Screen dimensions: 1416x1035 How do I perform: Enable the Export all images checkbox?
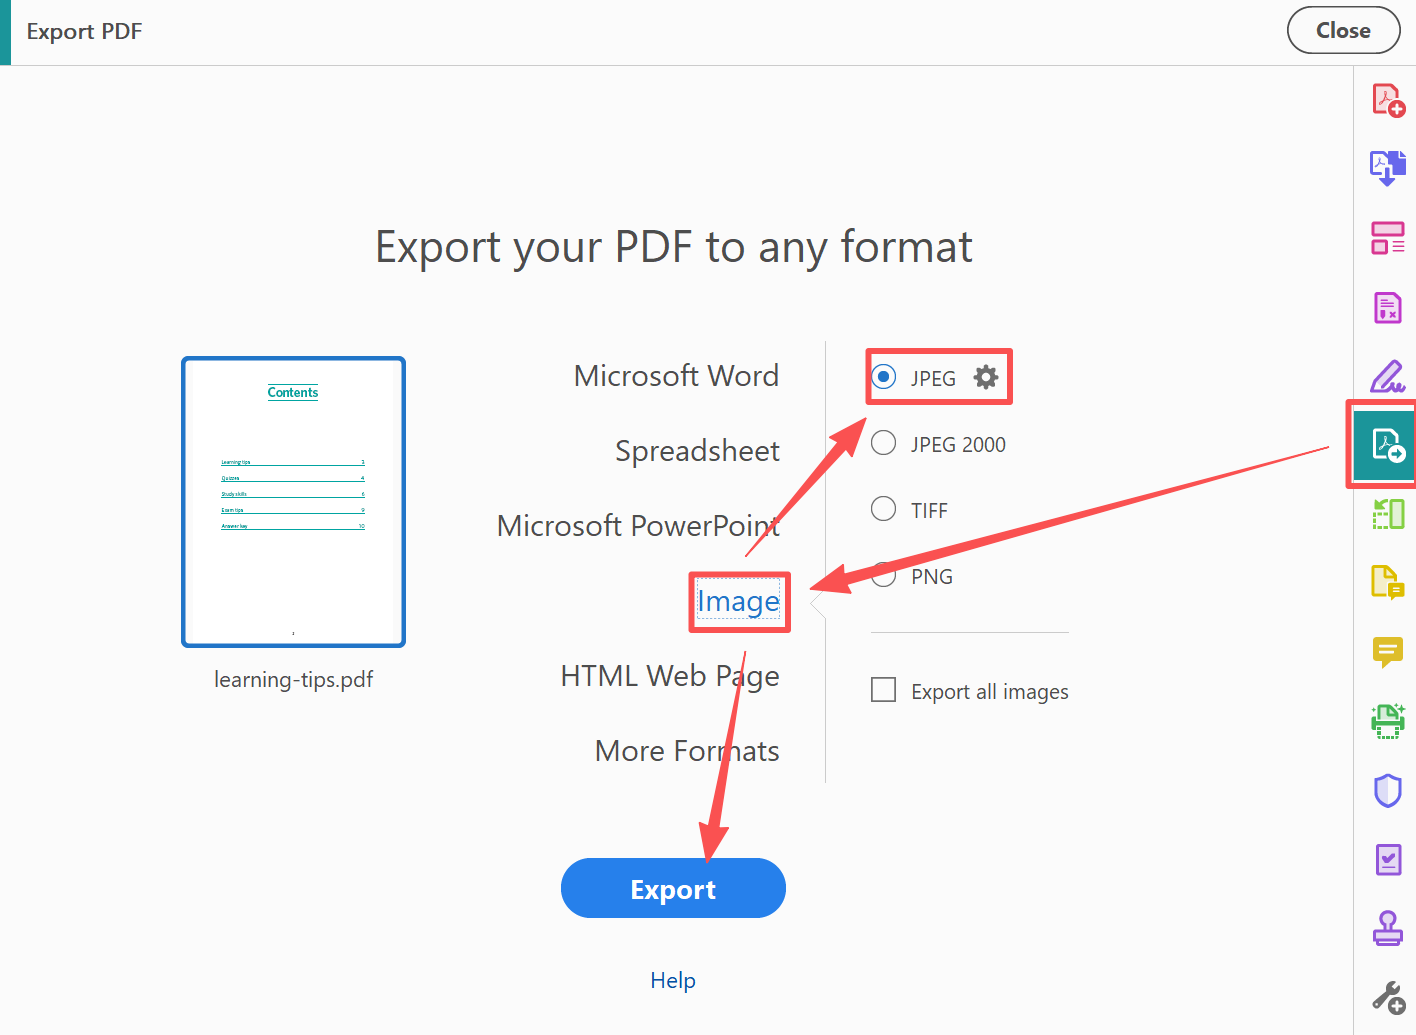point(883,689)
